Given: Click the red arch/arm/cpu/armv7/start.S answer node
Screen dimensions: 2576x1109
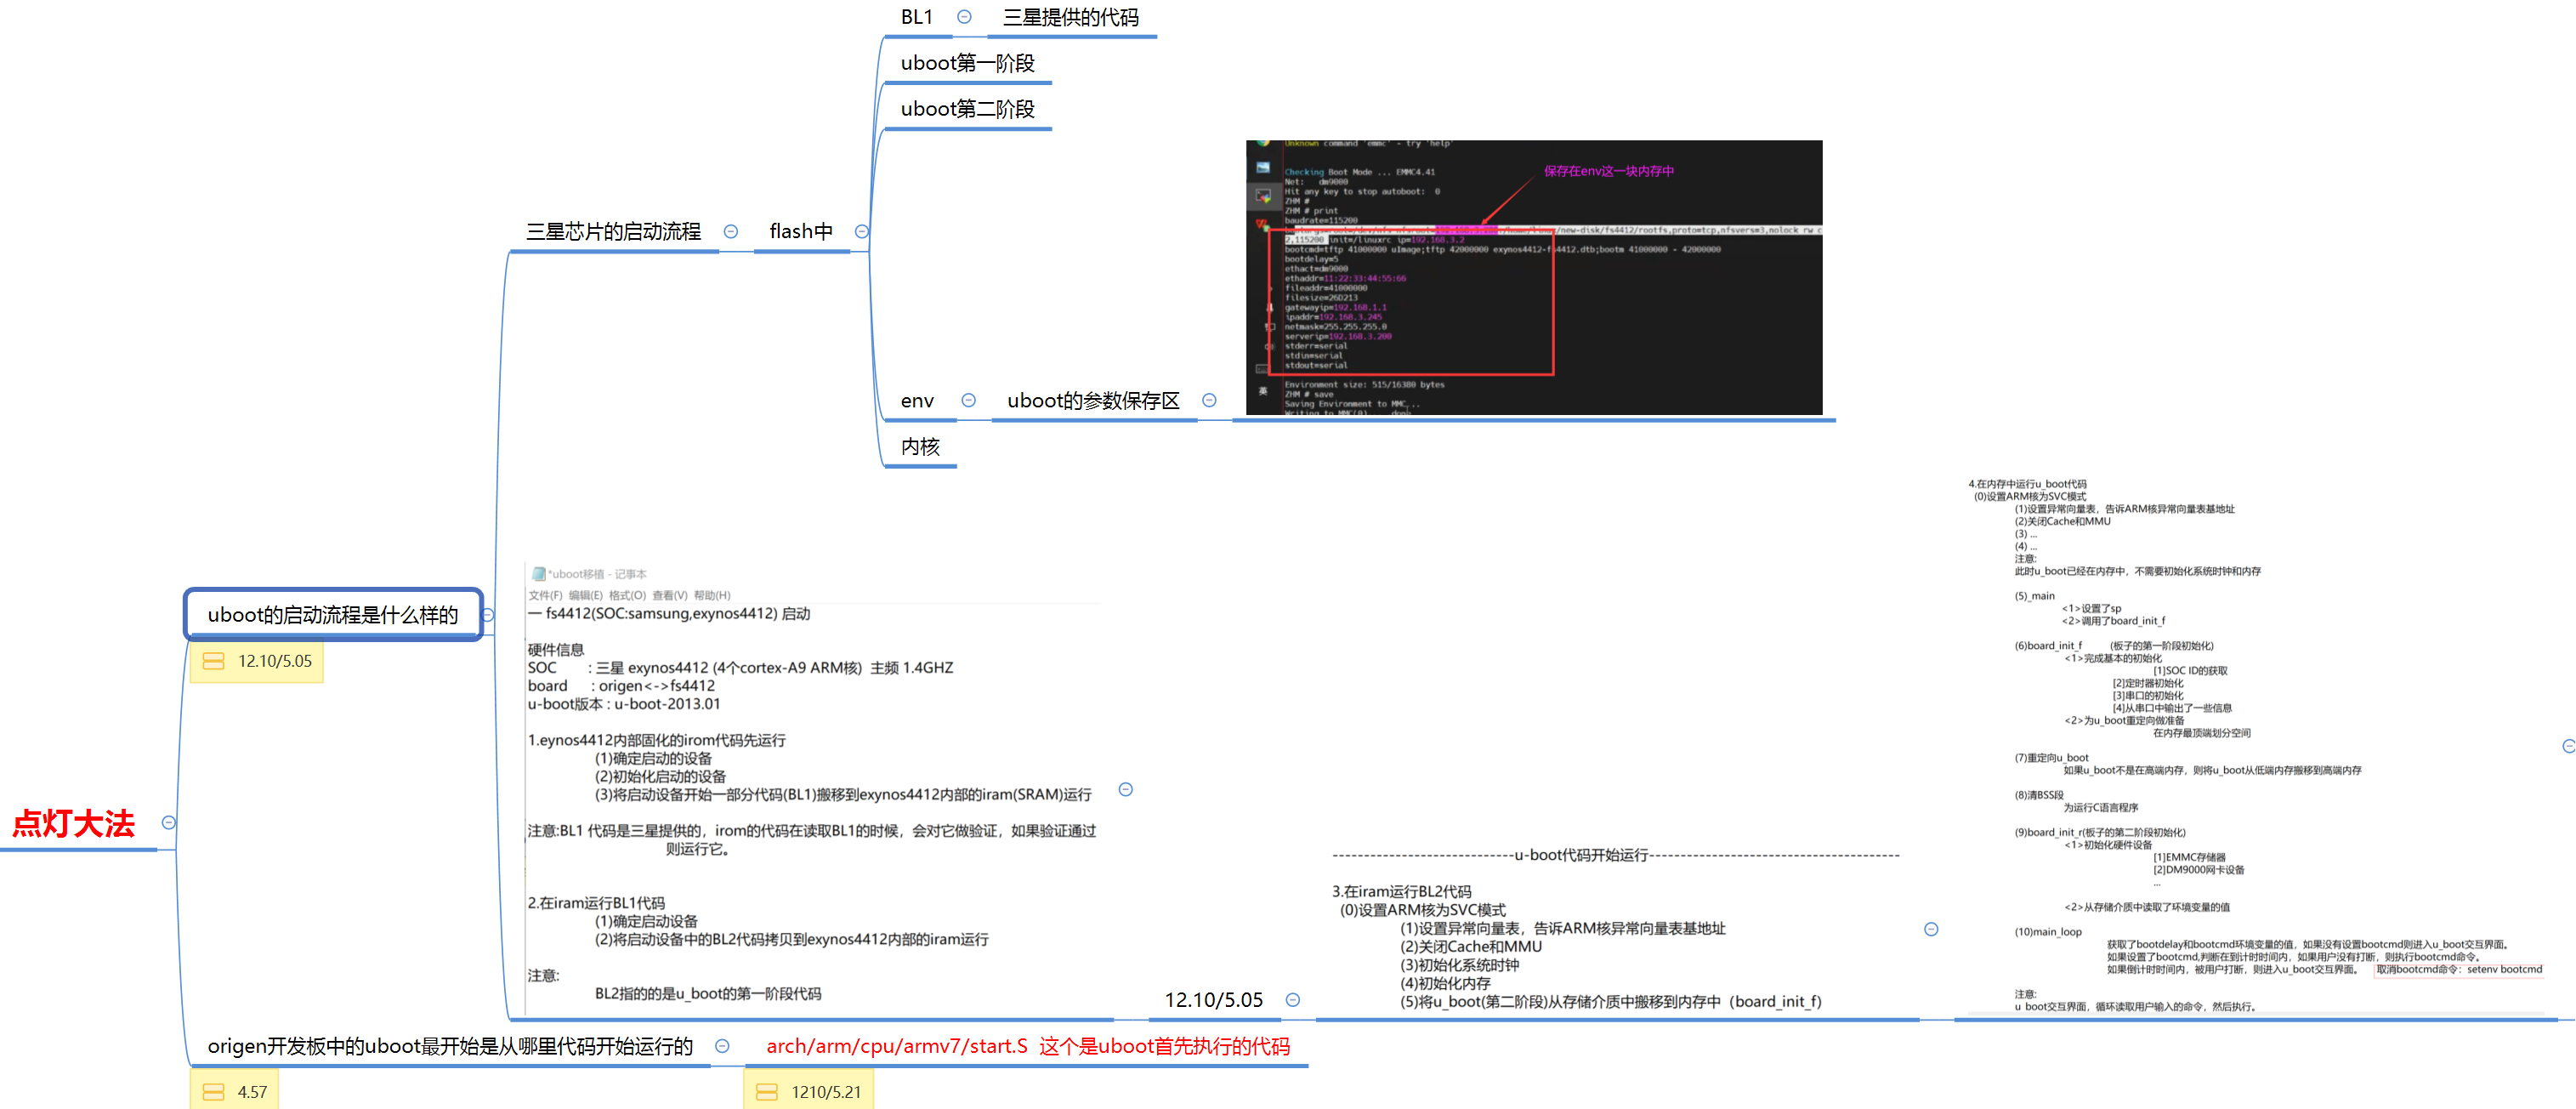Looking at the screenshot, I should click(1027, 1046).
